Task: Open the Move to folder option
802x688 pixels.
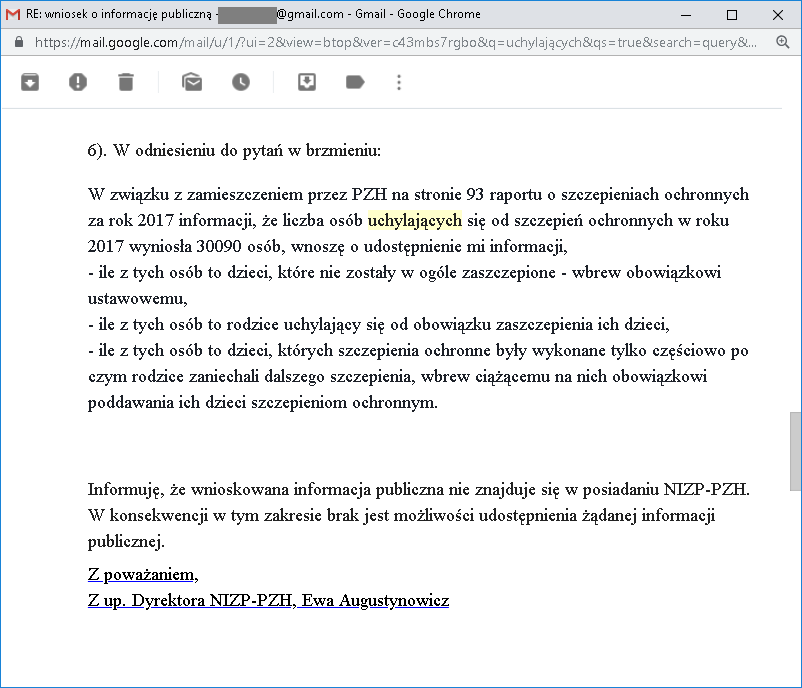Action: 307,82
